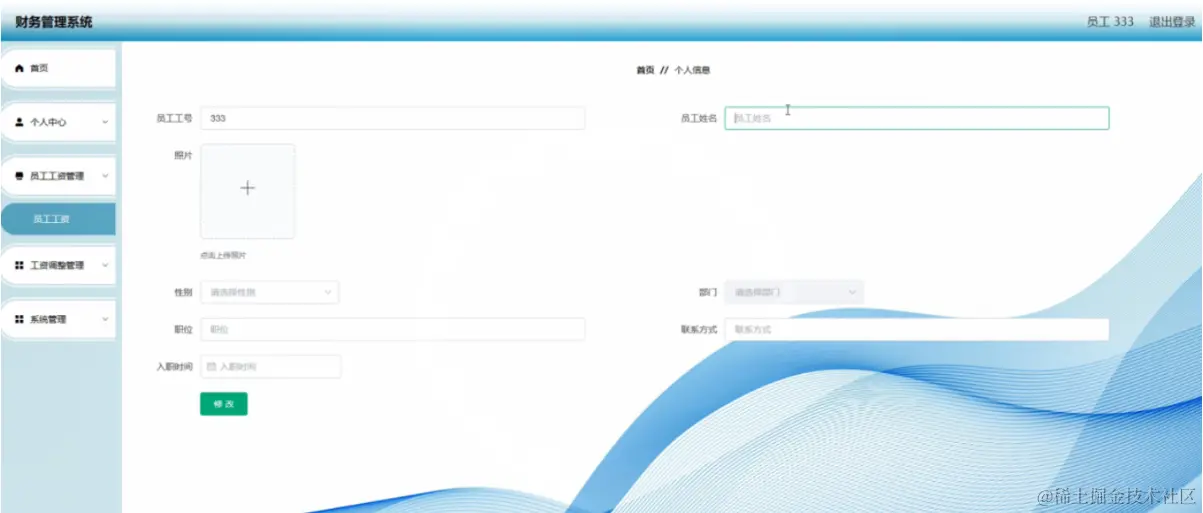Expand 工资调整管理 using its chevron
Screen dimensions: 1203x513
click(105, 266)
